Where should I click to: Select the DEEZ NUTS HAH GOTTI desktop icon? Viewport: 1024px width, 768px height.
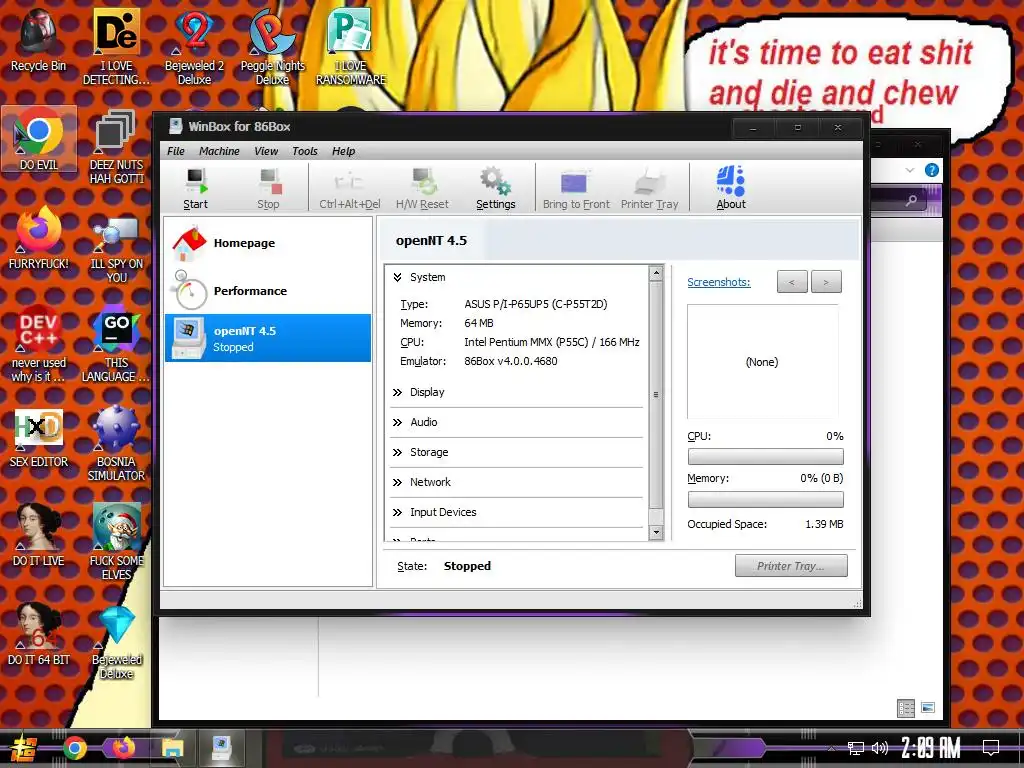(x=116, y=146)
